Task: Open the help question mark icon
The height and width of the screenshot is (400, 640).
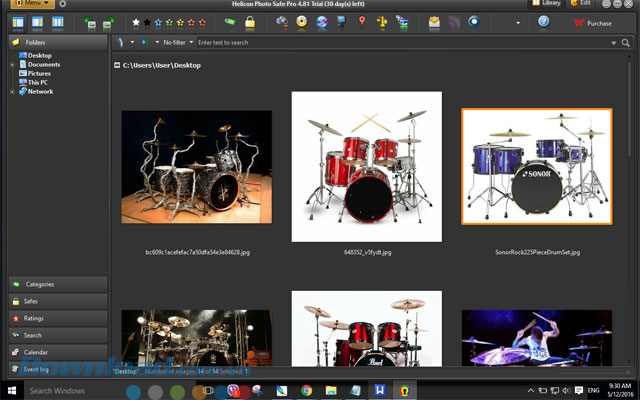Action: click(x=544, y=22)
